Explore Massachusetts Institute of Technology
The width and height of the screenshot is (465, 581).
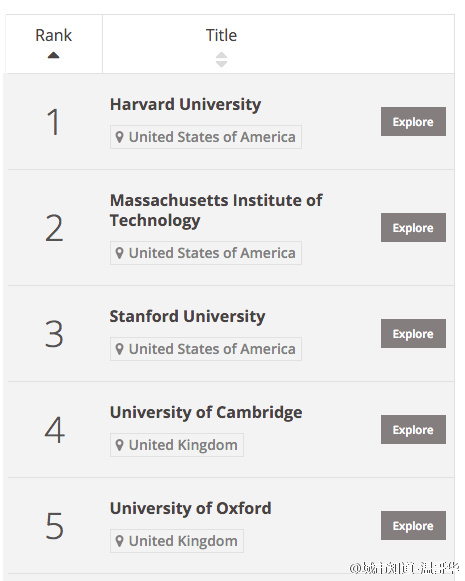point(413,228)
